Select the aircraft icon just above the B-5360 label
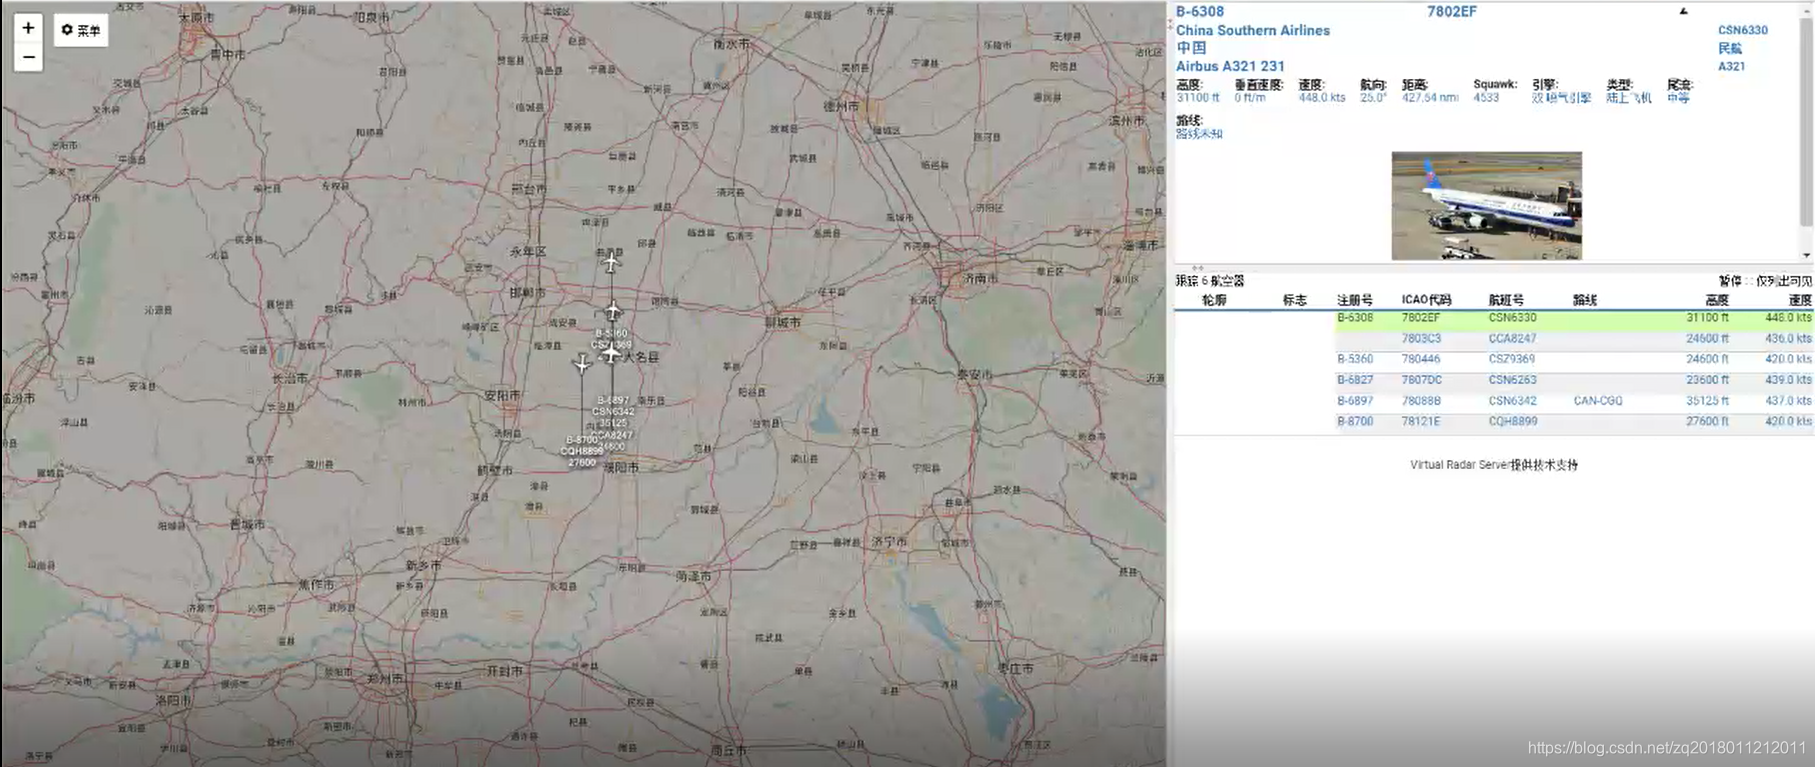 tap(613, 312)
